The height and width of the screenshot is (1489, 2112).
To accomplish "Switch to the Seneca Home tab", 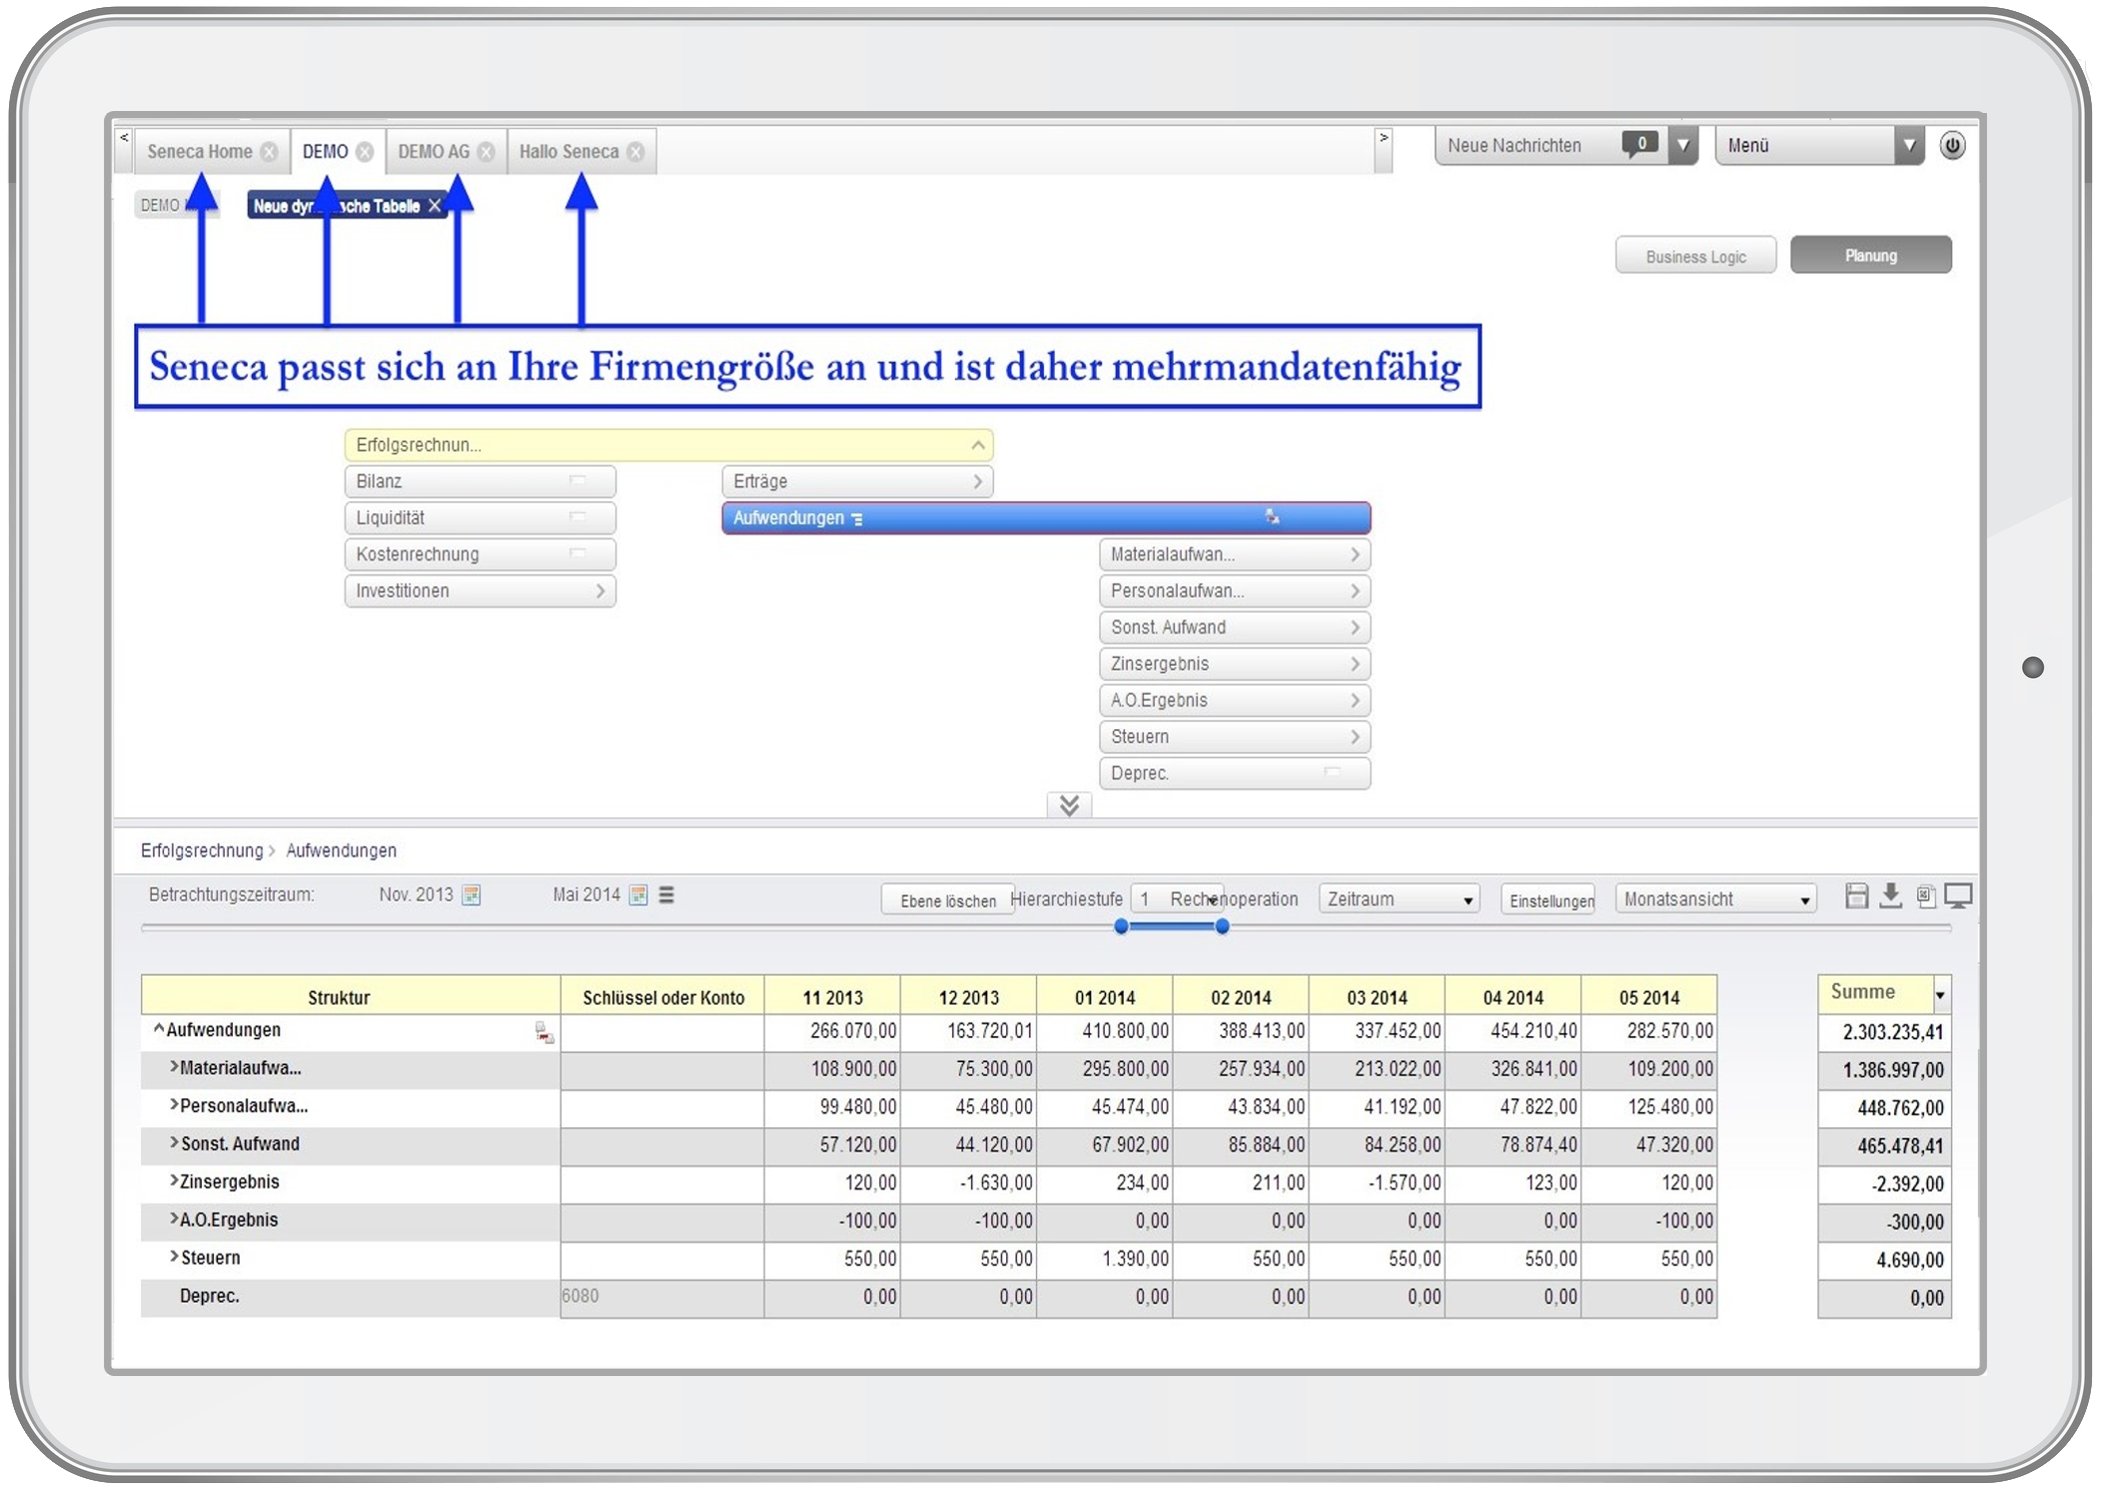I will (x=199, y=152).
